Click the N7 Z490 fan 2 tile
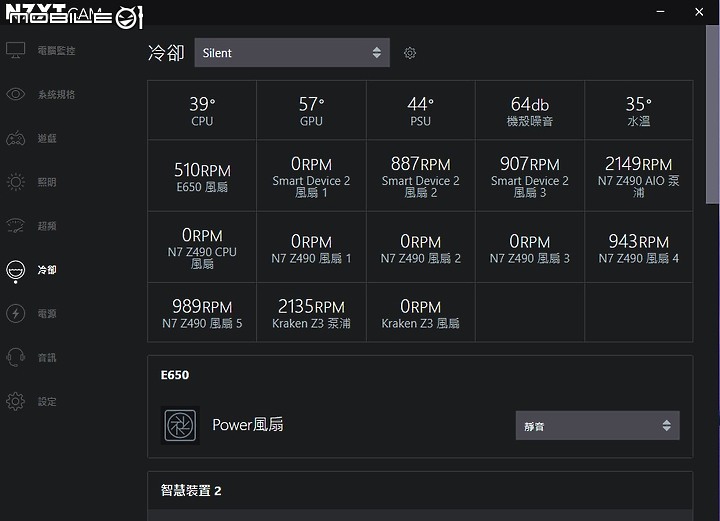Viewport: 720px width, 521px height. pos(421,247)
